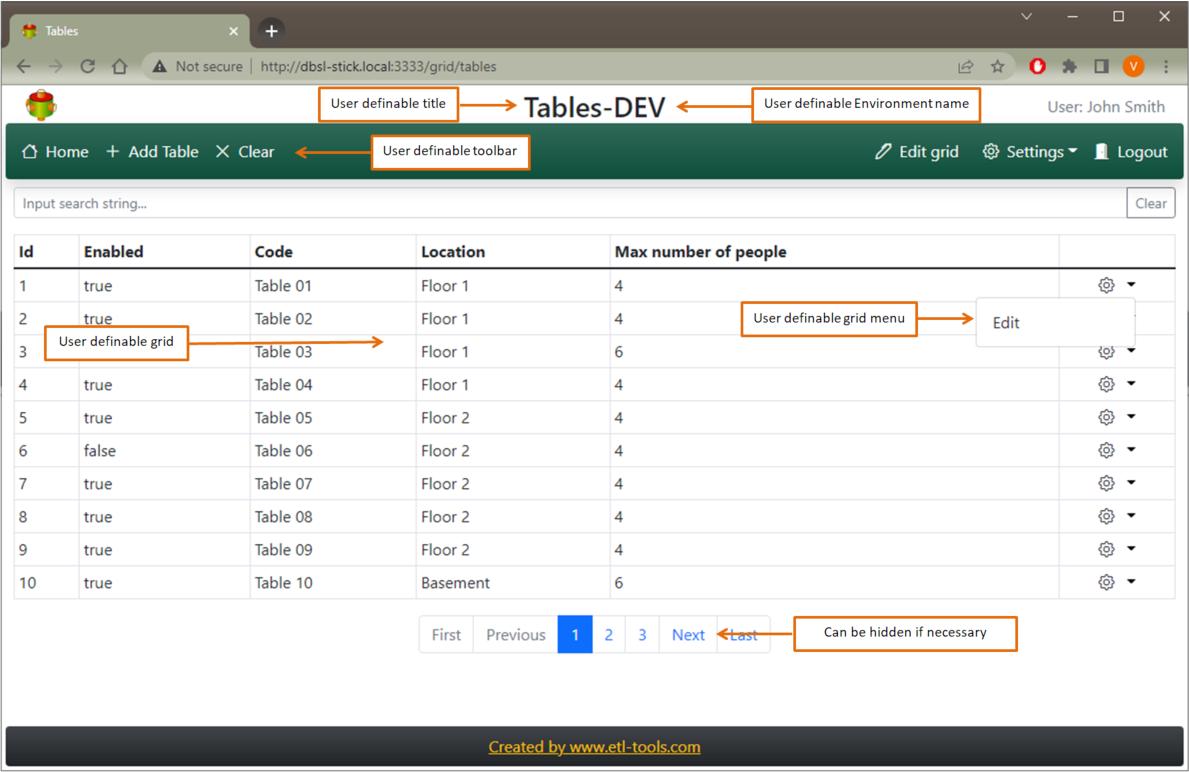
Task: Open the red Opera-style extension icon
Action: (1037, 67)
